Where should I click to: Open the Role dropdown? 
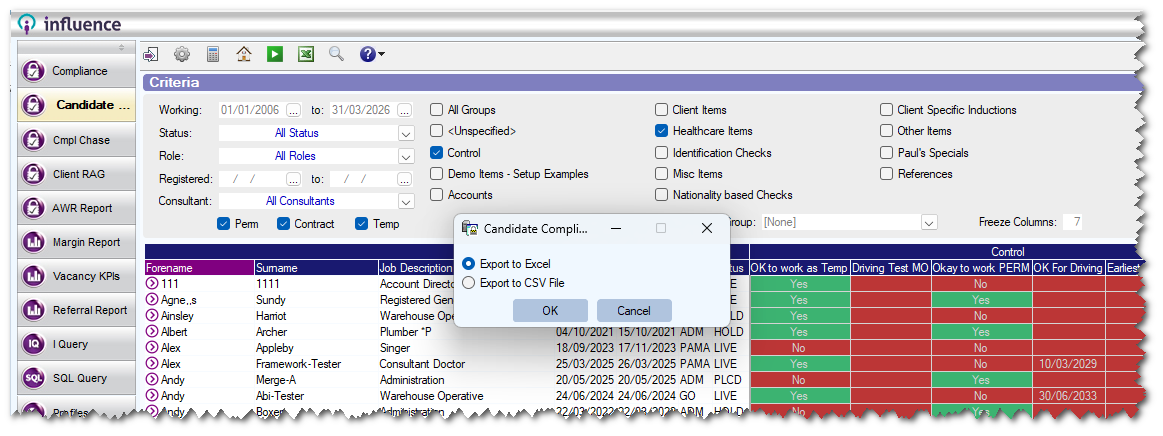click(406, 156)
